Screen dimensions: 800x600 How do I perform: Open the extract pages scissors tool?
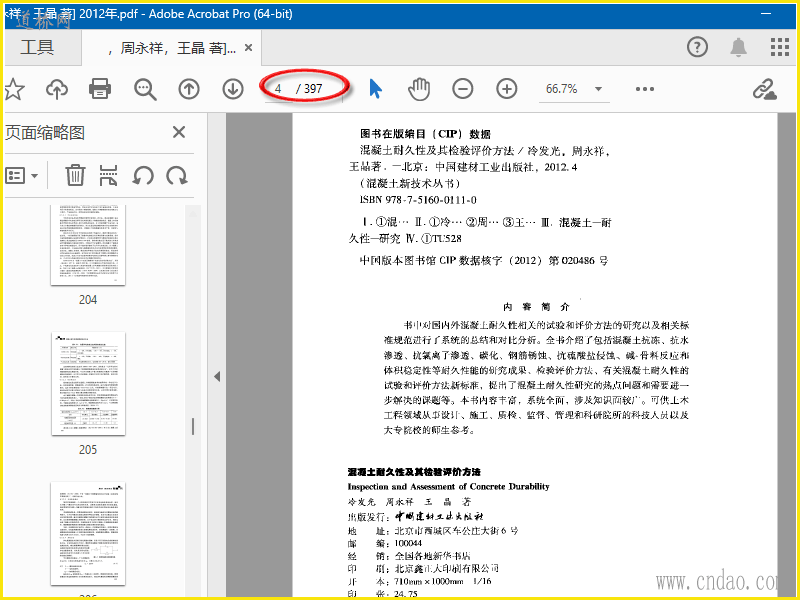(x=108, y=175)
